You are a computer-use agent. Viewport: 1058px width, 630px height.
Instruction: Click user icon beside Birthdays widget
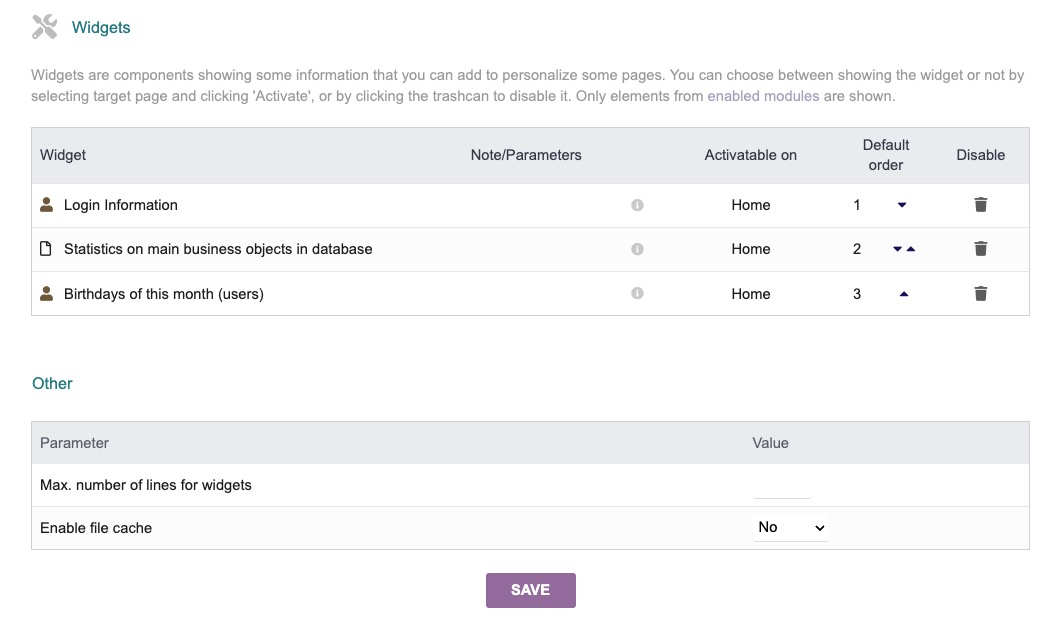pyautogui.click(x=46, y=293)
